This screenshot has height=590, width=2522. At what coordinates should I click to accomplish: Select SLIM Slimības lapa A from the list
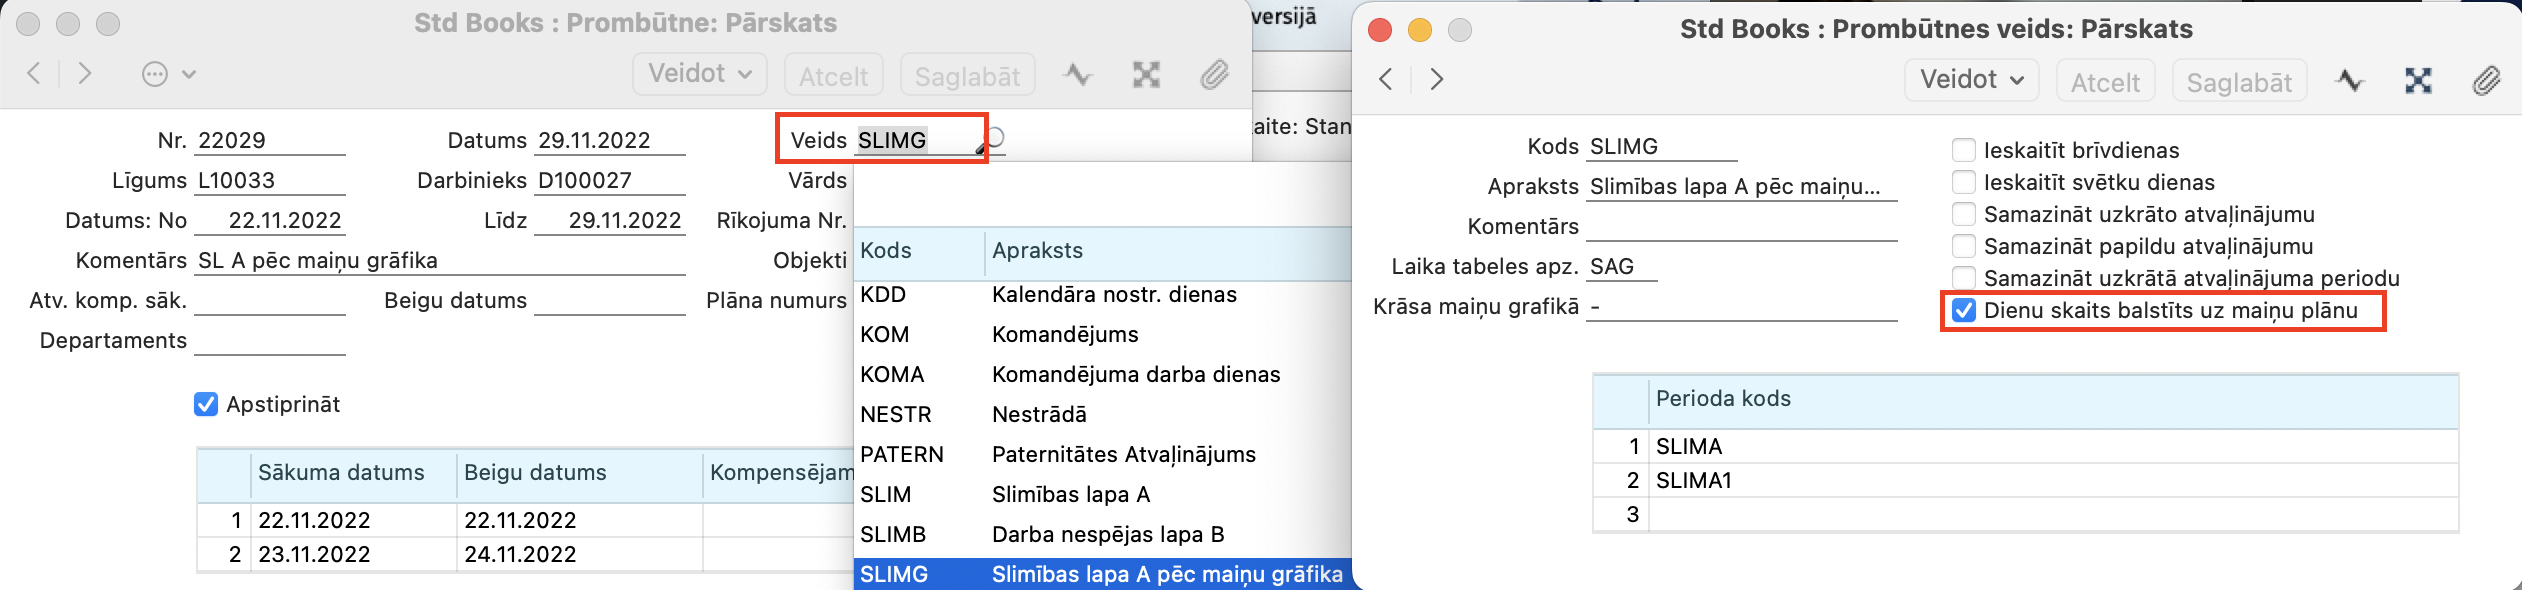click(1100, 494)
